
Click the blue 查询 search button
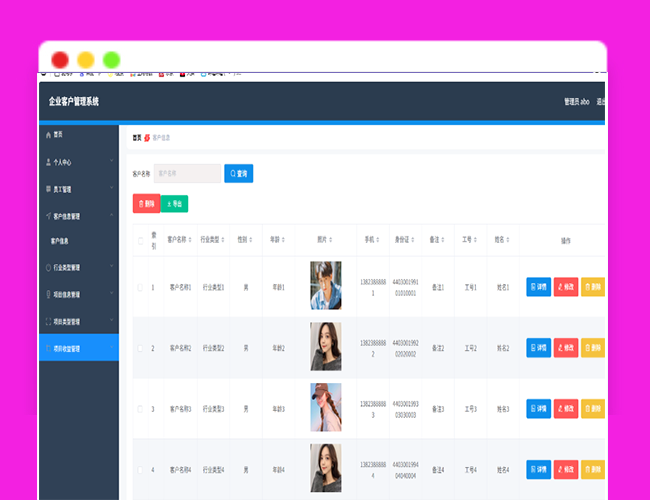pos(239,173)
